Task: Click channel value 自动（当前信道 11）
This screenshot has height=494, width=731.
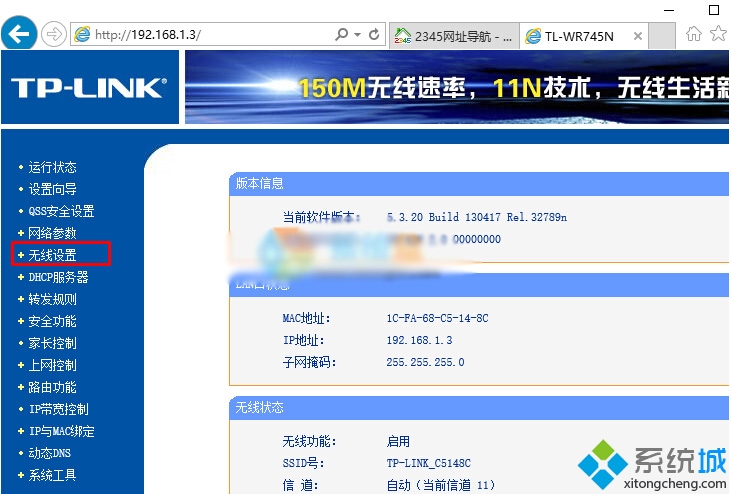Action: pyautogui.click(x=441, y=485)
